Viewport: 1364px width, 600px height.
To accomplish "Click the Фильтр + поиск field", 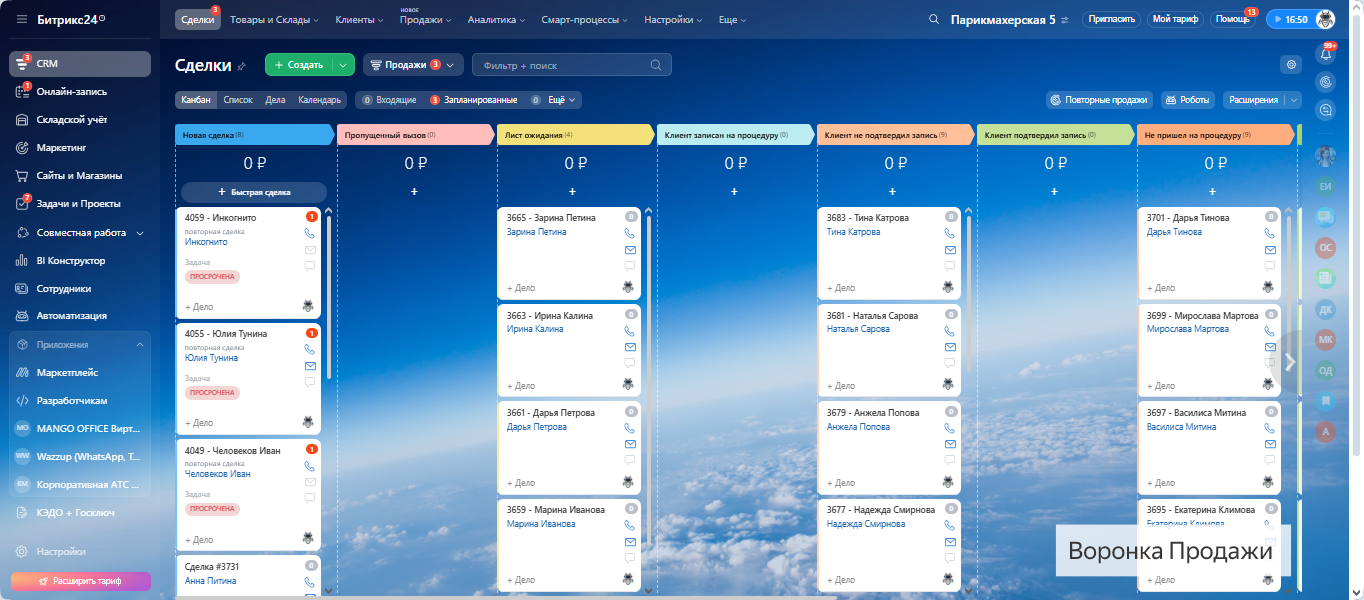I will tap(572, 65).
